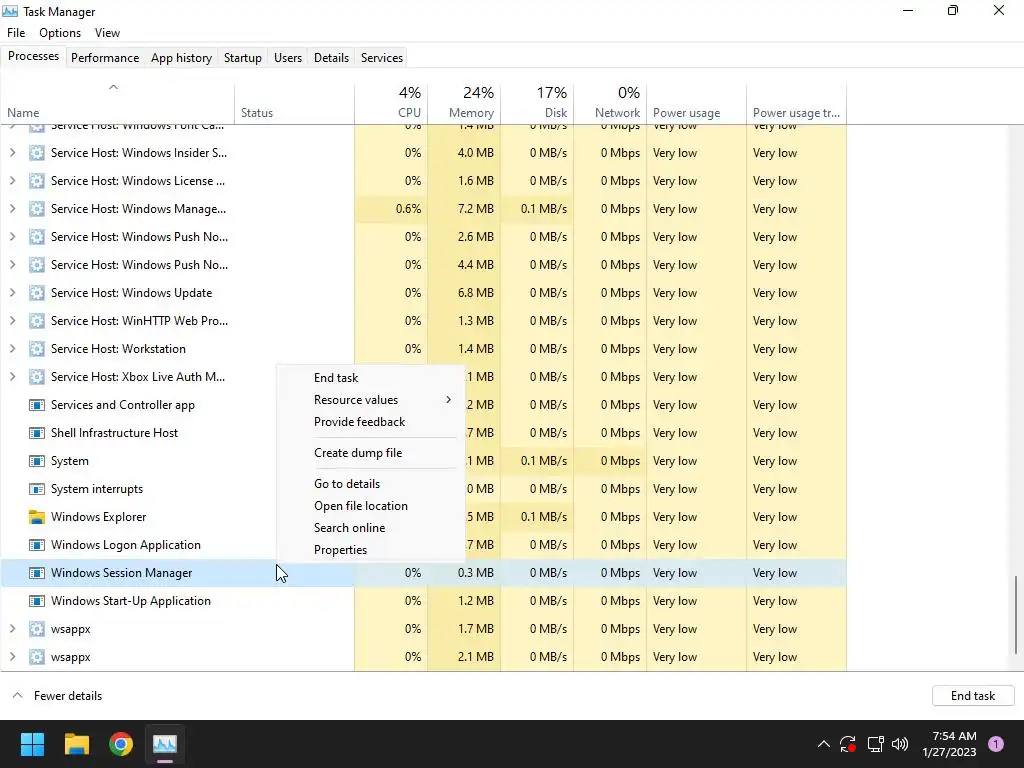The width and height of the screenshot is (1024, 768).
Task: Click the Services and Controller app icon
Action: click(37, 404)
